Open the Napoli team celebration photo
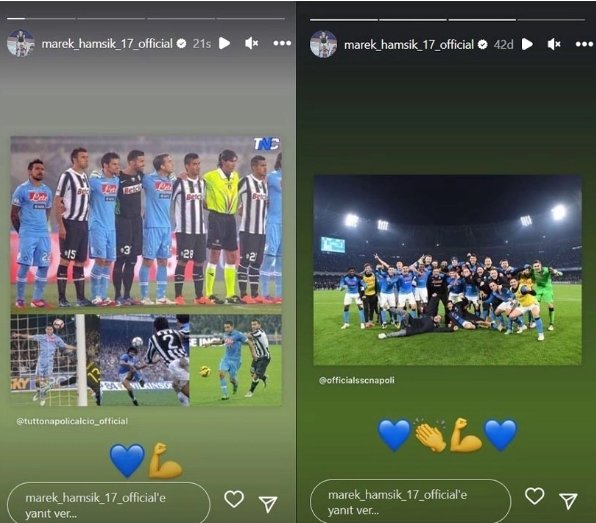The width and height of the screenshot is (596, 523). point(447,270)
